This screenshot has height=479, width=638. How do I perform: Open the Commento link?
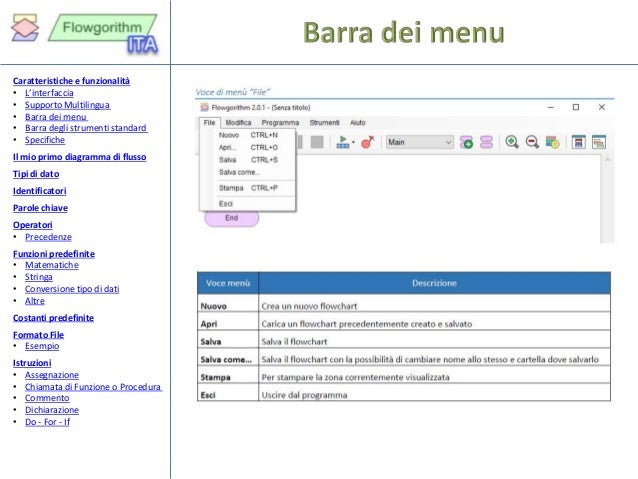tap(47, 398)
